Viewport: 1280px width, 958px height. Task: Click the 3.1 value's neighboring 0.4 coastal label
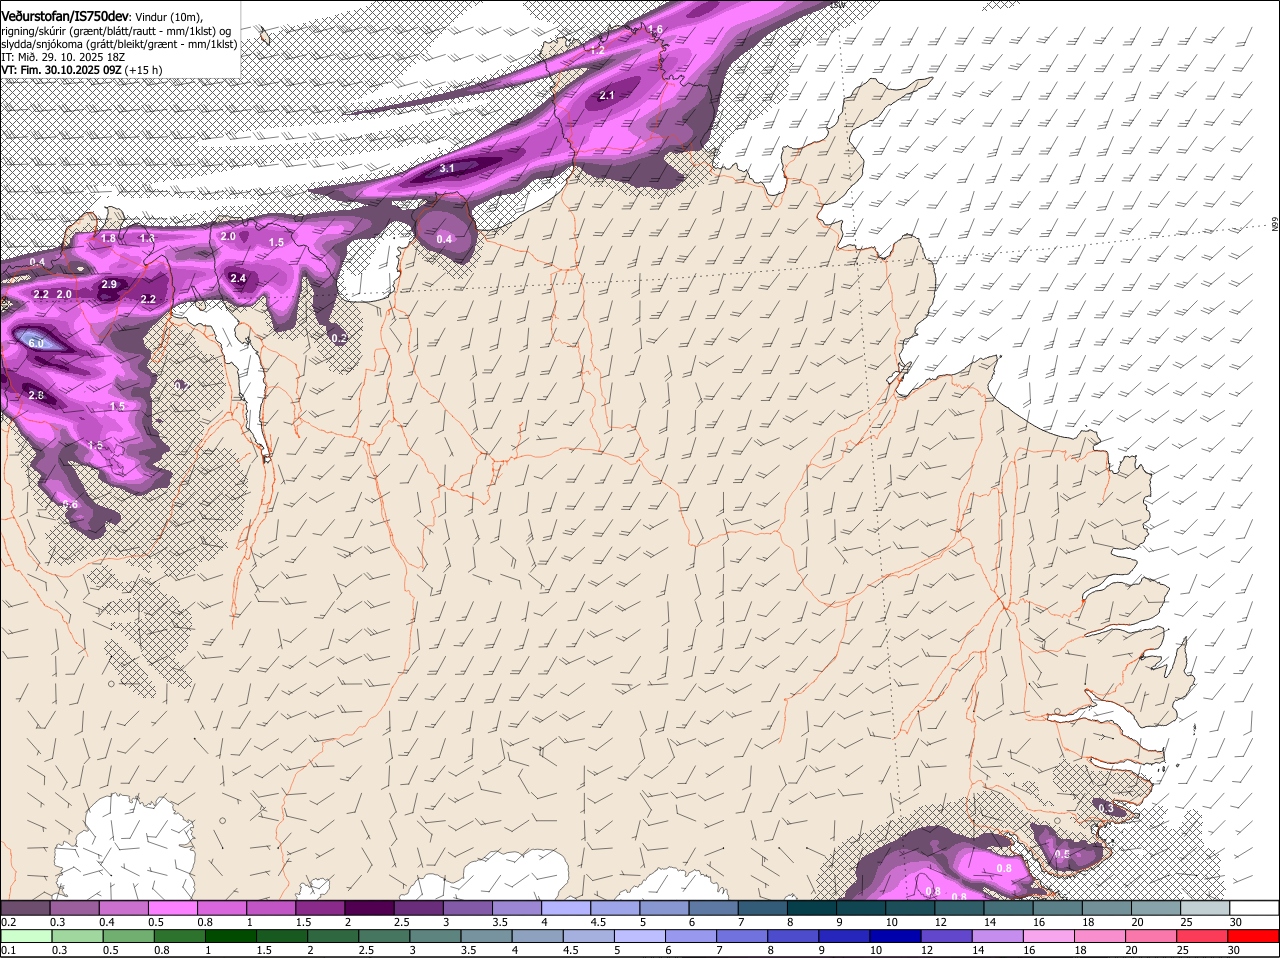coord(444,239)
